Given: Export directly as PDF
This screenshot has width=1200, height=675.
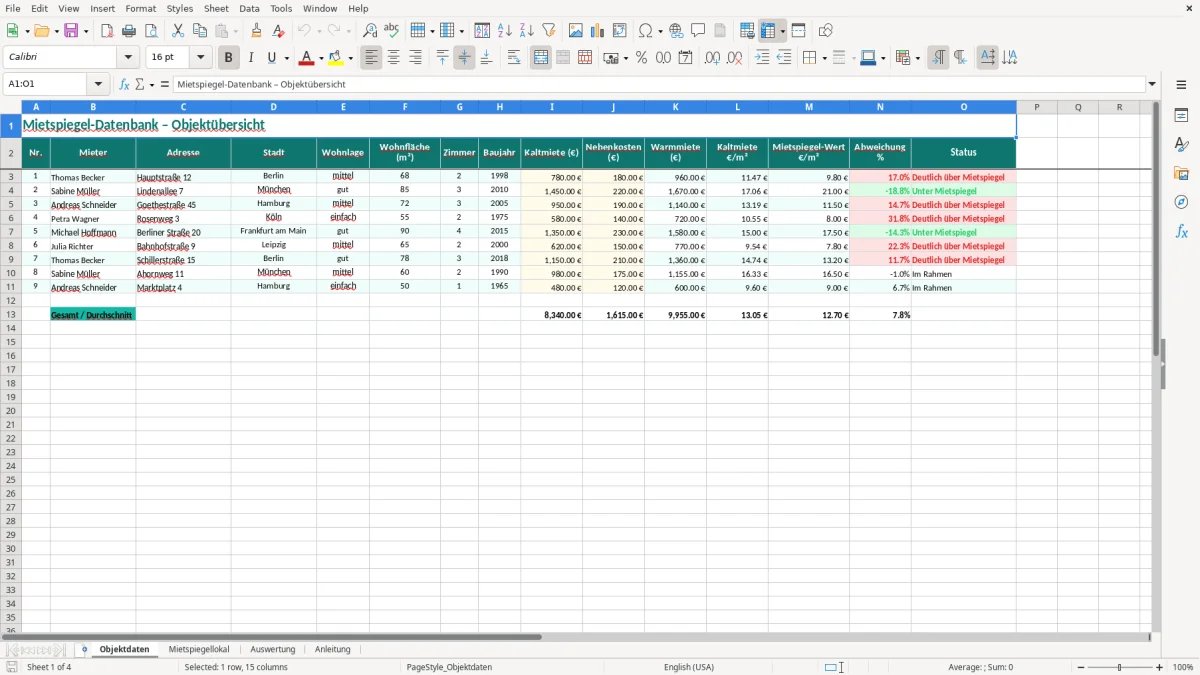Looking at the screenshot, I should [x=107, y=31].
